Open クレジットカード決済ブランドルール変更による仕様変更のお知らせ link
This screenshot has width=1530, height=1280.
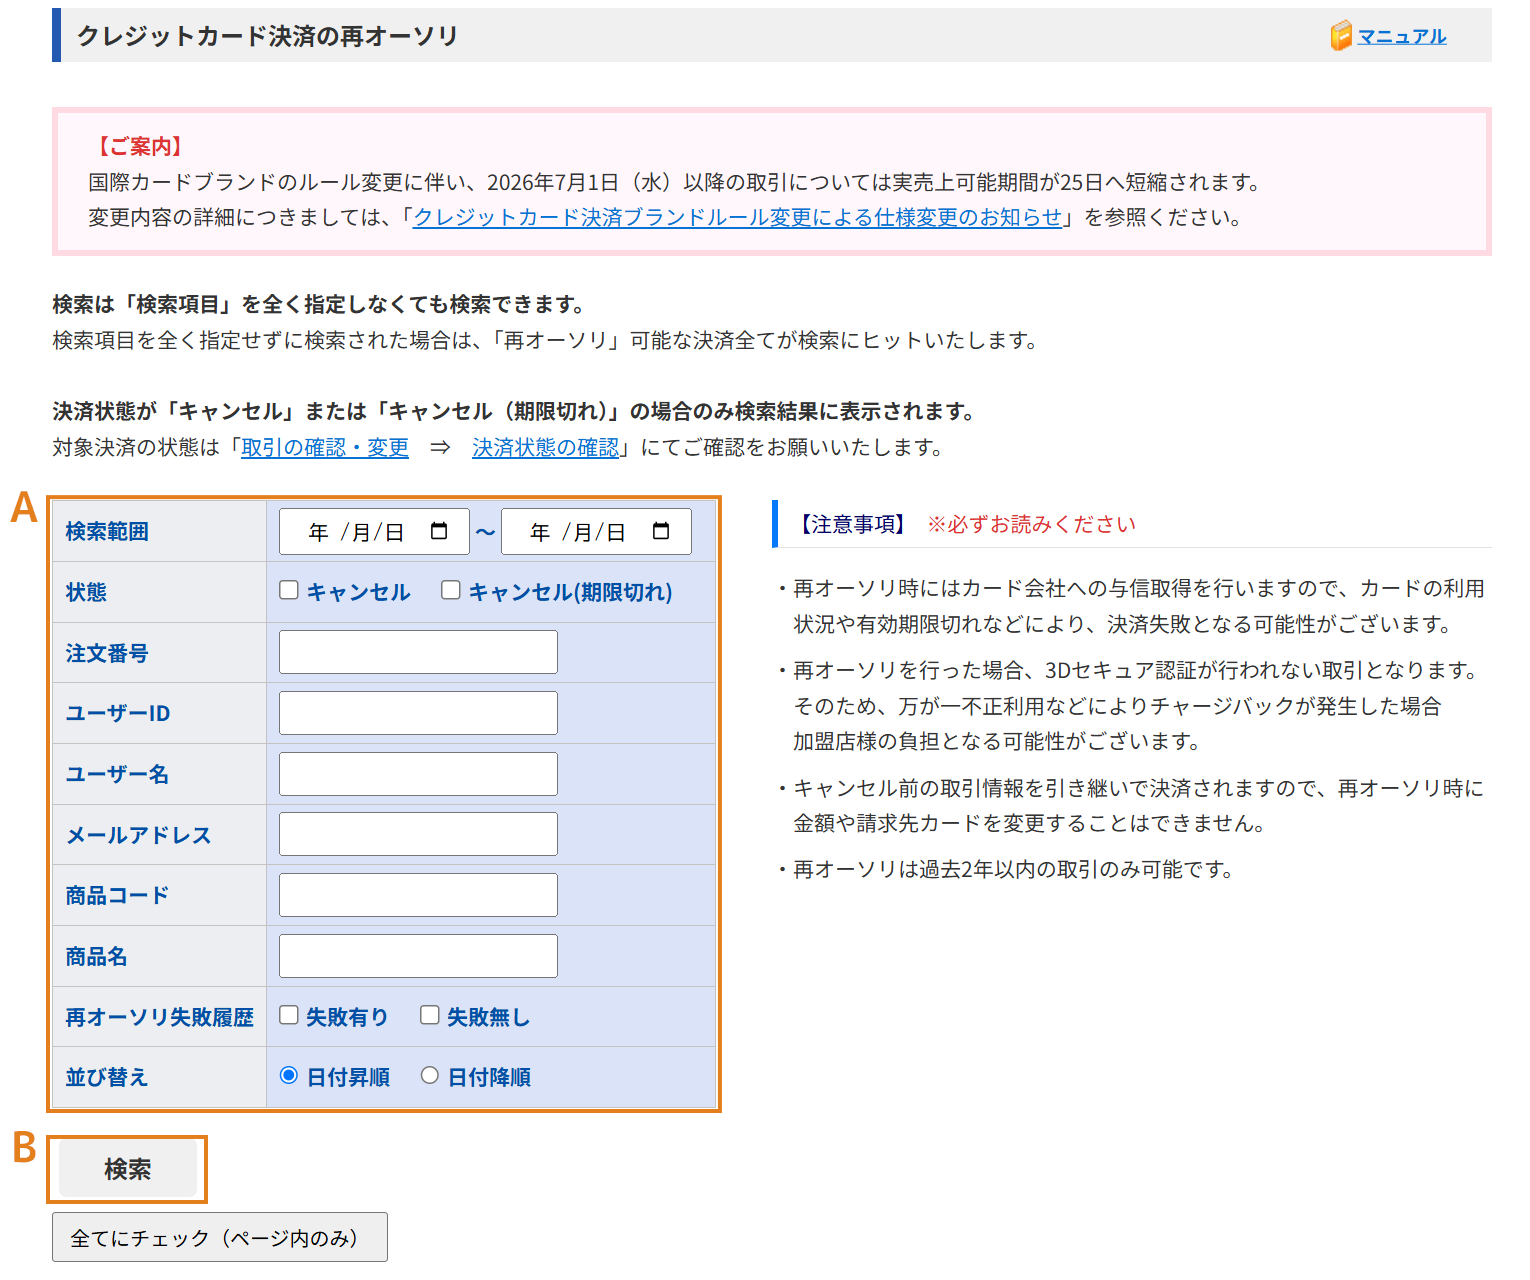[x=737, y=217]
